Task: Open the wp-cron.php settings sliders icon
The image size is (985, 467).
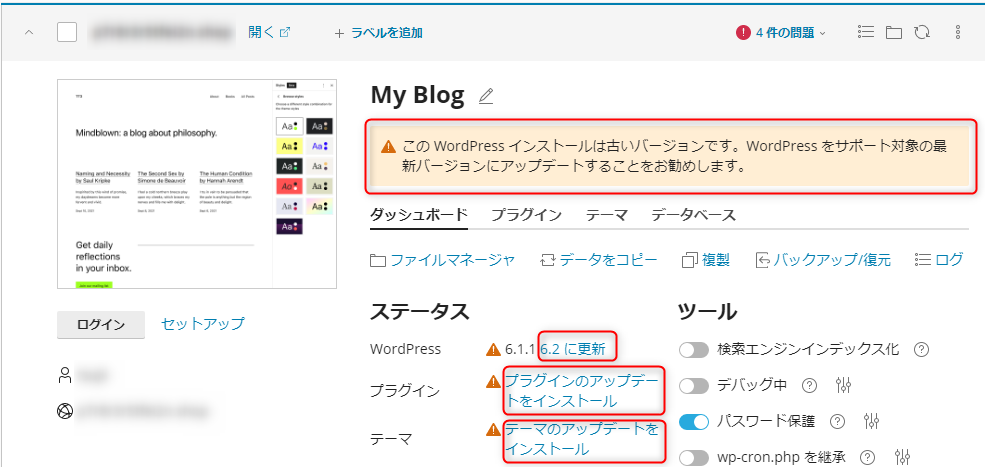Action: (x=901, y=457)
